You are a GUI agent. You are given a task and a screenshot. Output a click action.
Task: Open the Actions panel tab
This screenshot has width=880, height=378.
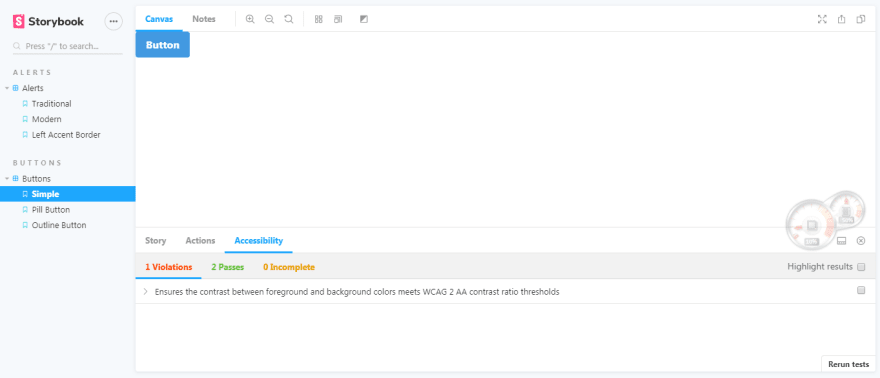point(200,241)
